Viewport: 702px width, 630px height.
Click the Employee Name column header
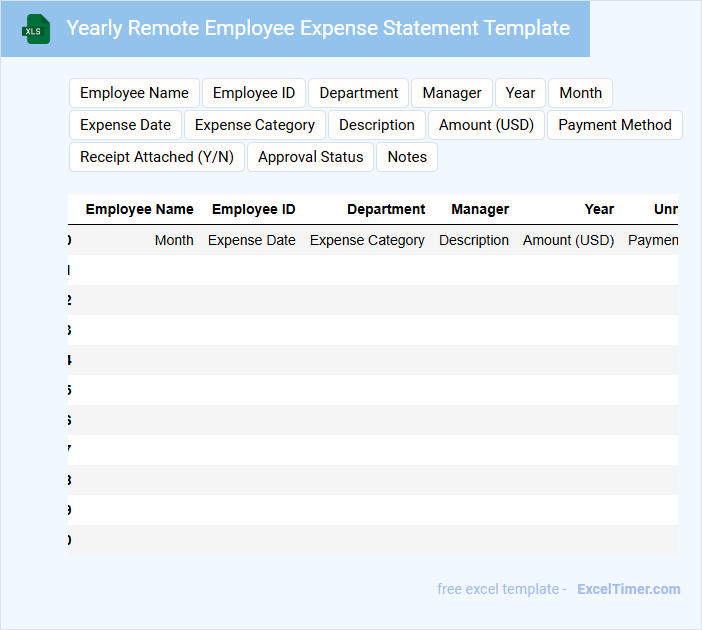click(x=139, y=209)
